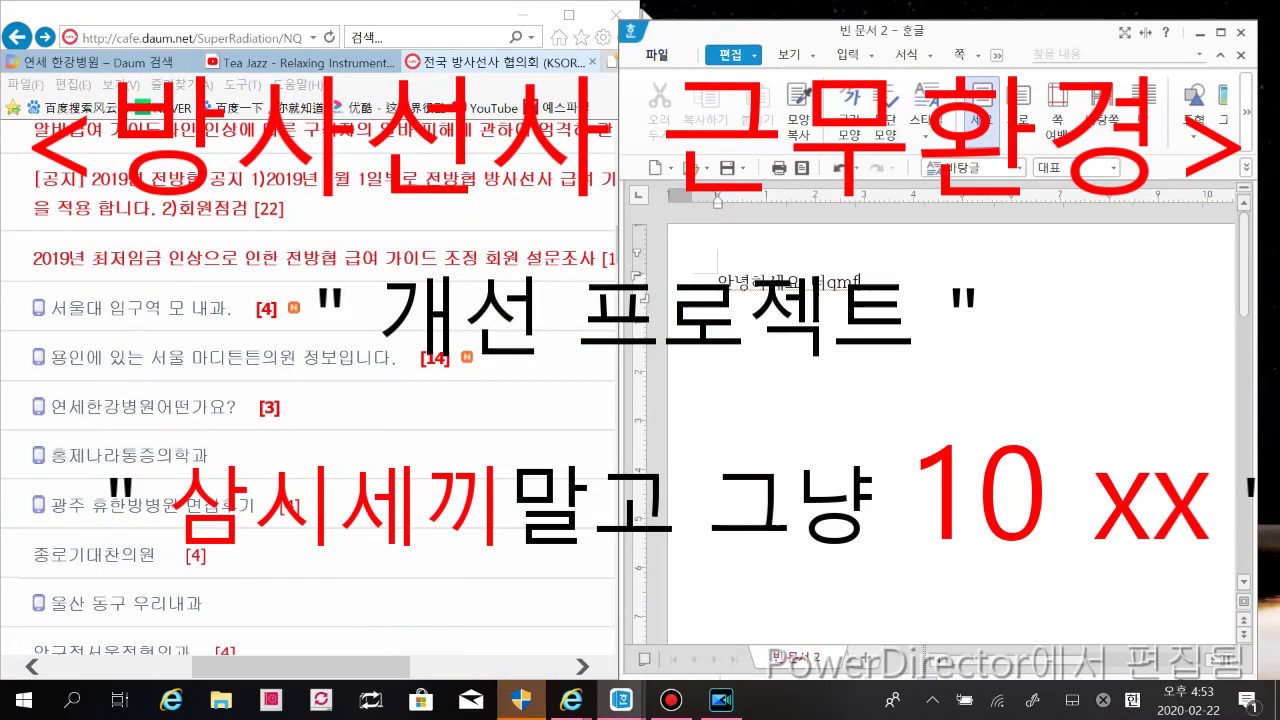This screenshot has width=1280, height=720.
Task: Open the 대표 style combo box
Action: tap(1076, 168)
